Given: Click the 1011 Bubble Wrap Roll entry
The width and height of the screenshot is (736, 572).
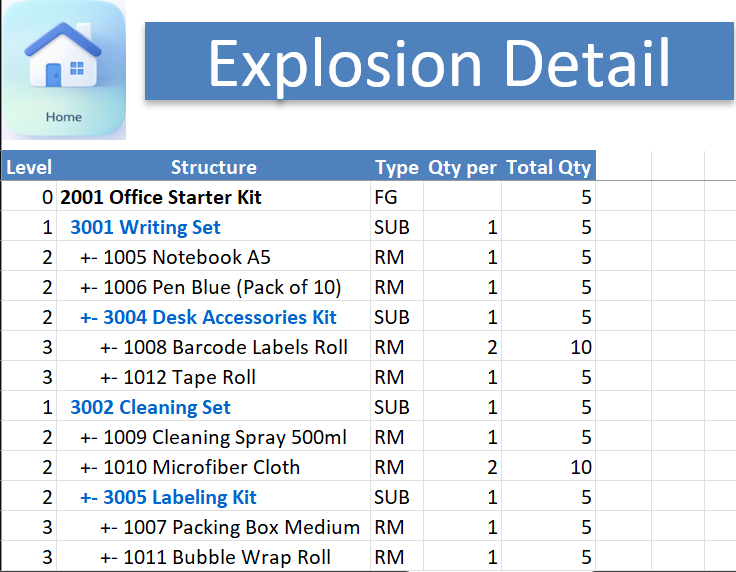Looking at the screenshot, I should coord(215,557).
